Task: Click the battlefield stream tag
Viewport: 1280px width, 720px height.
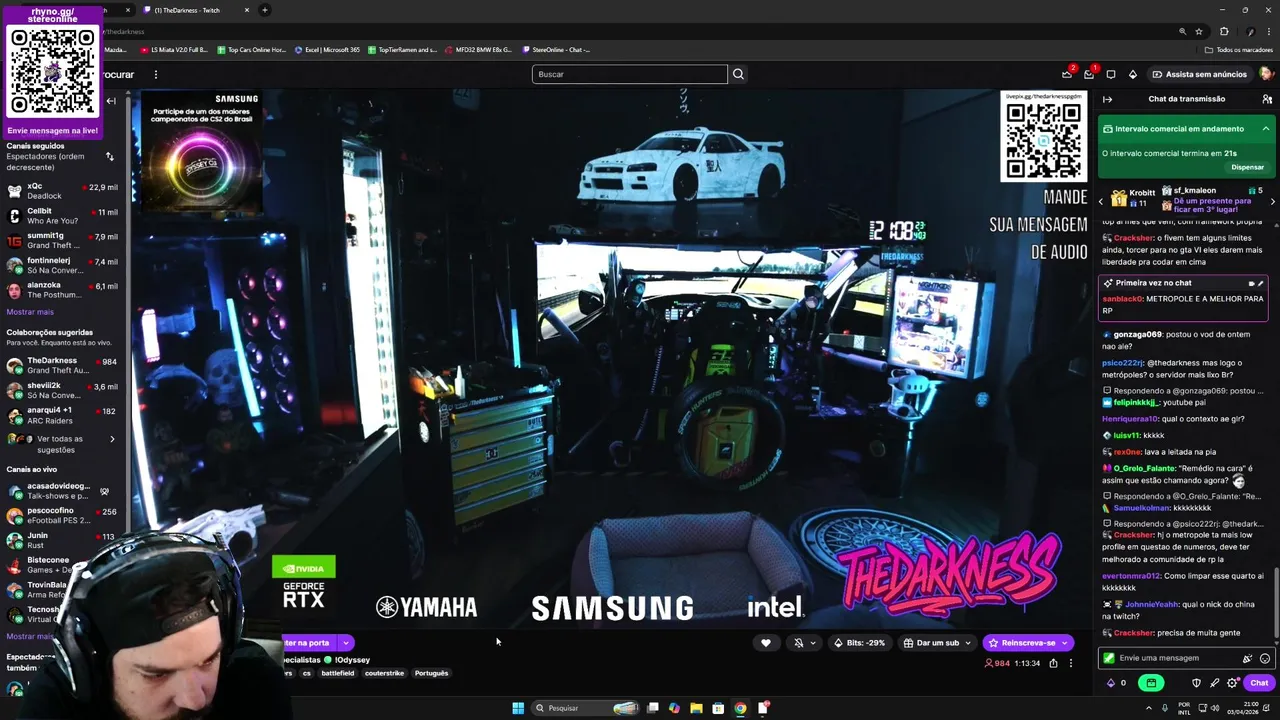Action: click(338, 673)
